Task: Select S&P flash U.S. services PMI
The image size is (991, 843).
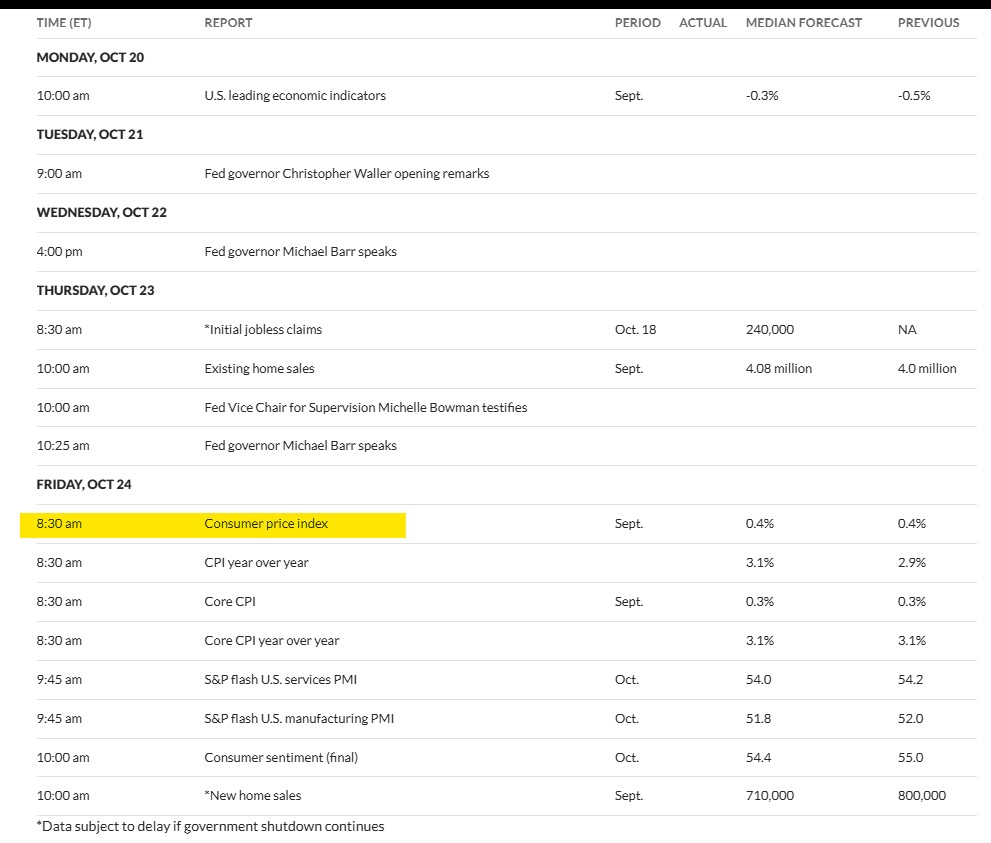Action: [280, 680]
